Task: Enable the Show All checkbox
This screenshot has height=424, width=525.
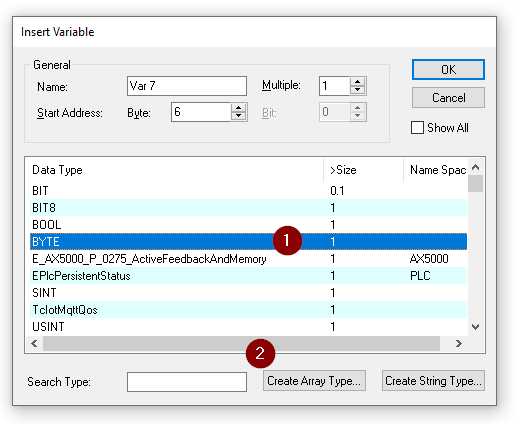Action: pos(417,128)
